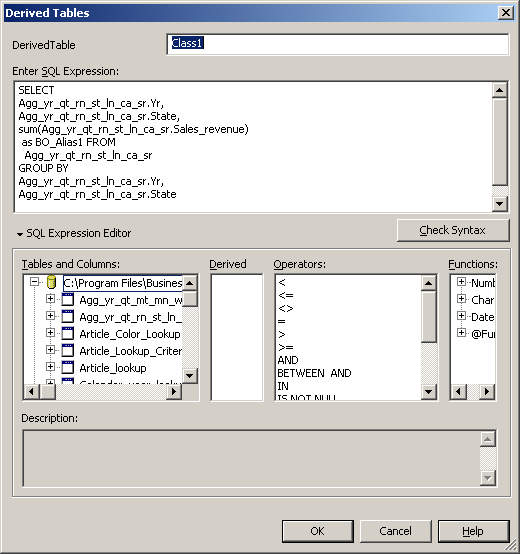
Task: Collapse the SQL Expression Editor section
Action: (x=20, y=234)
